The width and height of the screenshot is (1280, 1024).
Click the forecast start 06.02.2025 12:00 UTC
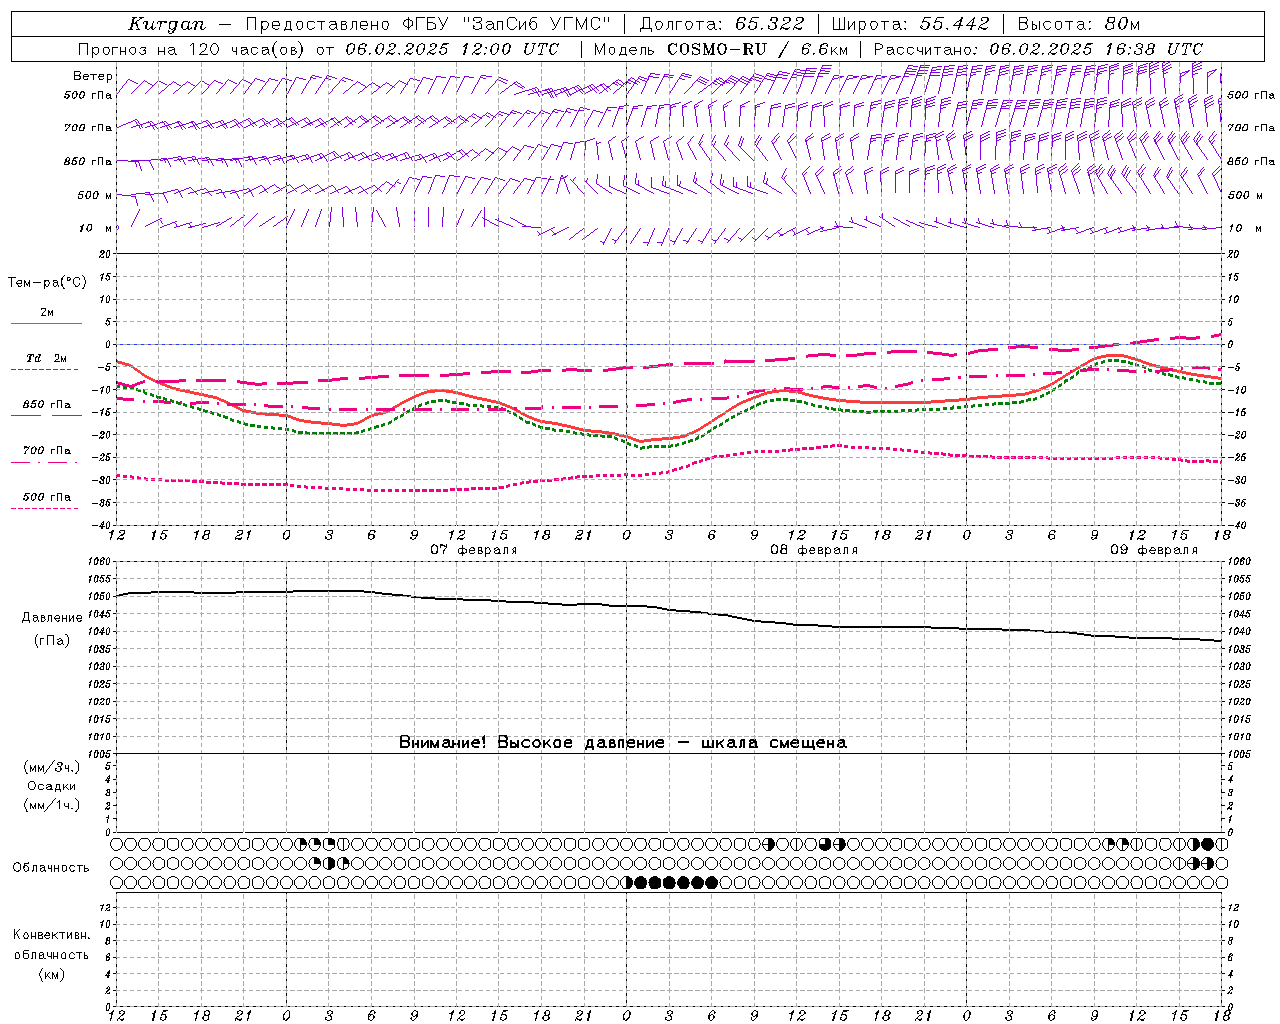click(x=452, y=49)
